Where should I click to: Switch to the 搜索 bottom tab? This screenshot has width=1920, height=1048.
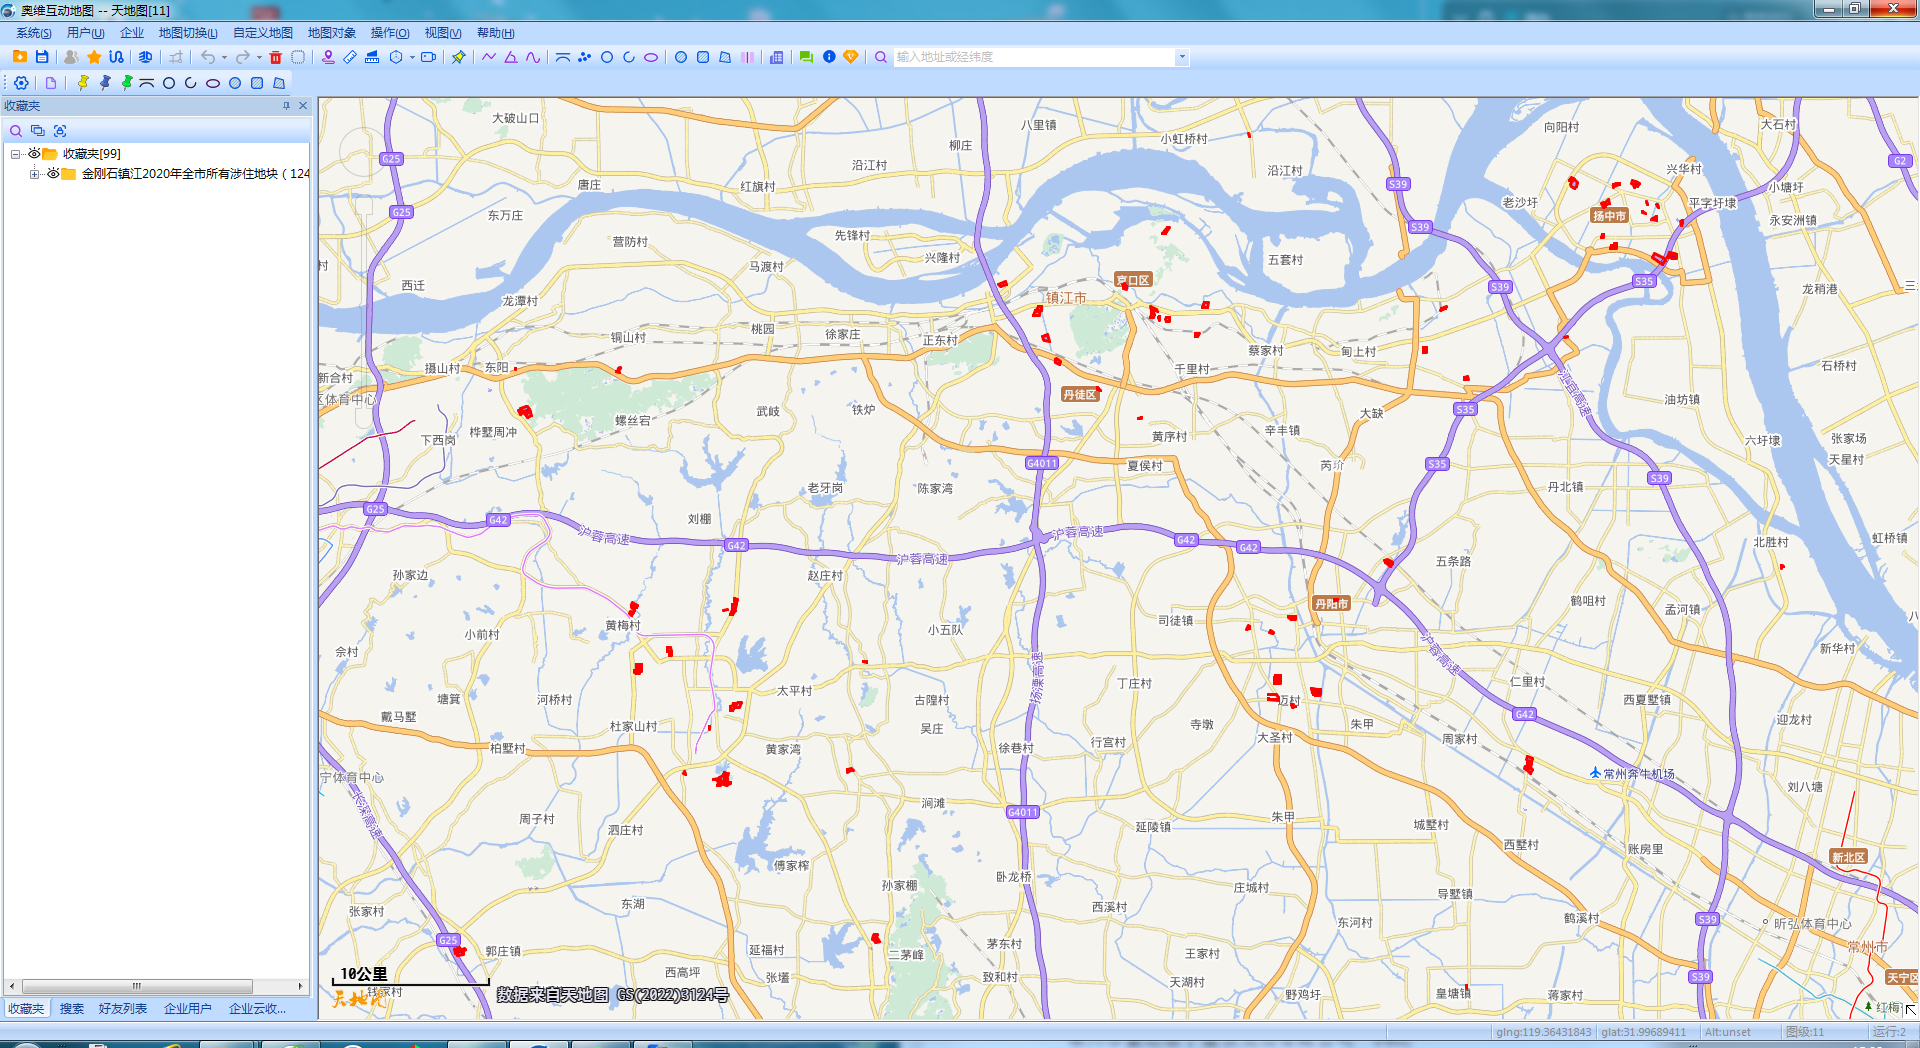pos(72,1008)
